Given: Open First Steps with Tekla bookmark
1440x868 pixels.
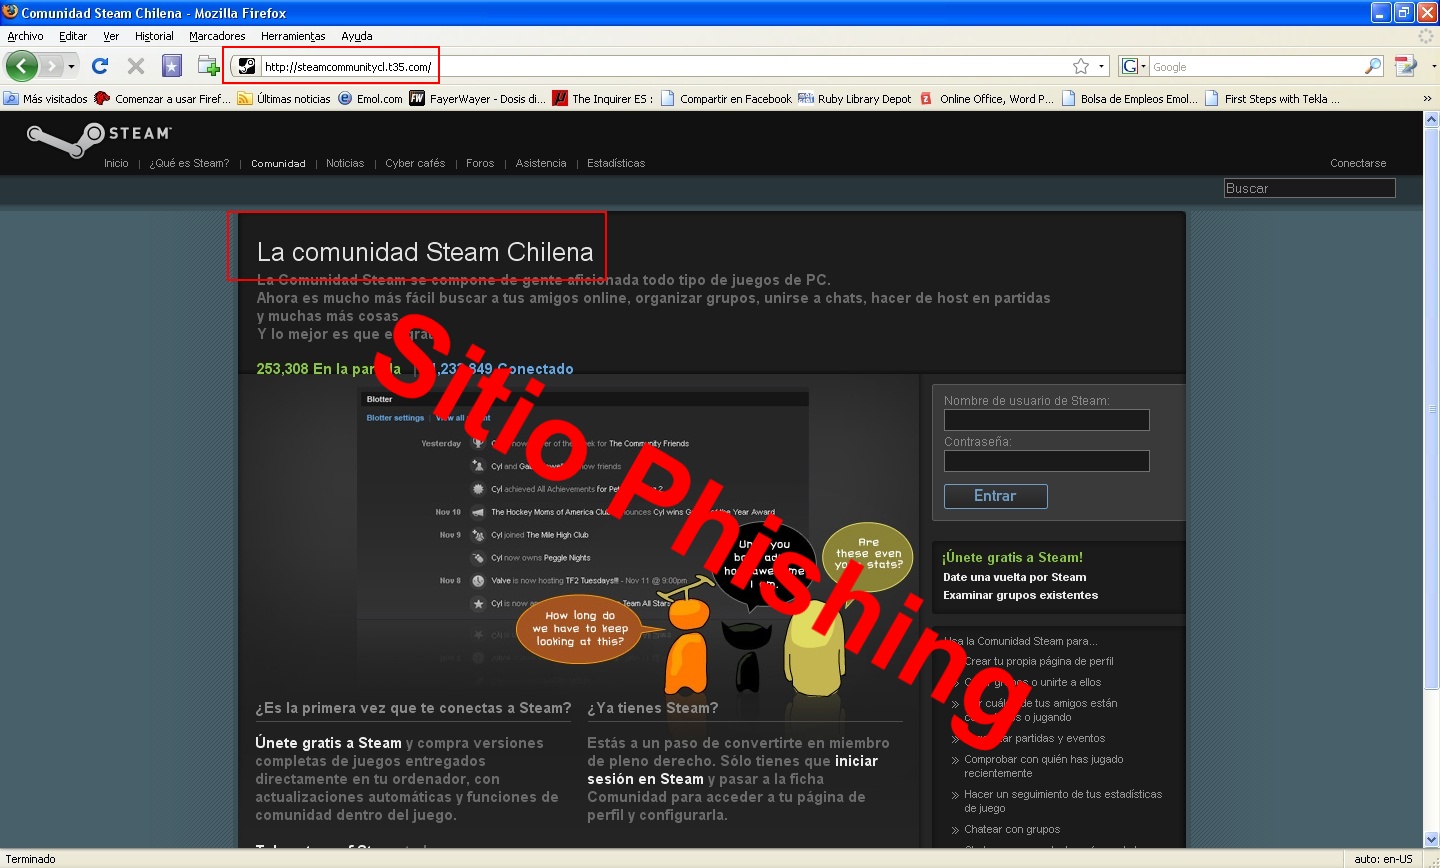Looking at the screenshot, I should pyautogui.click(x=1272, y=99).
